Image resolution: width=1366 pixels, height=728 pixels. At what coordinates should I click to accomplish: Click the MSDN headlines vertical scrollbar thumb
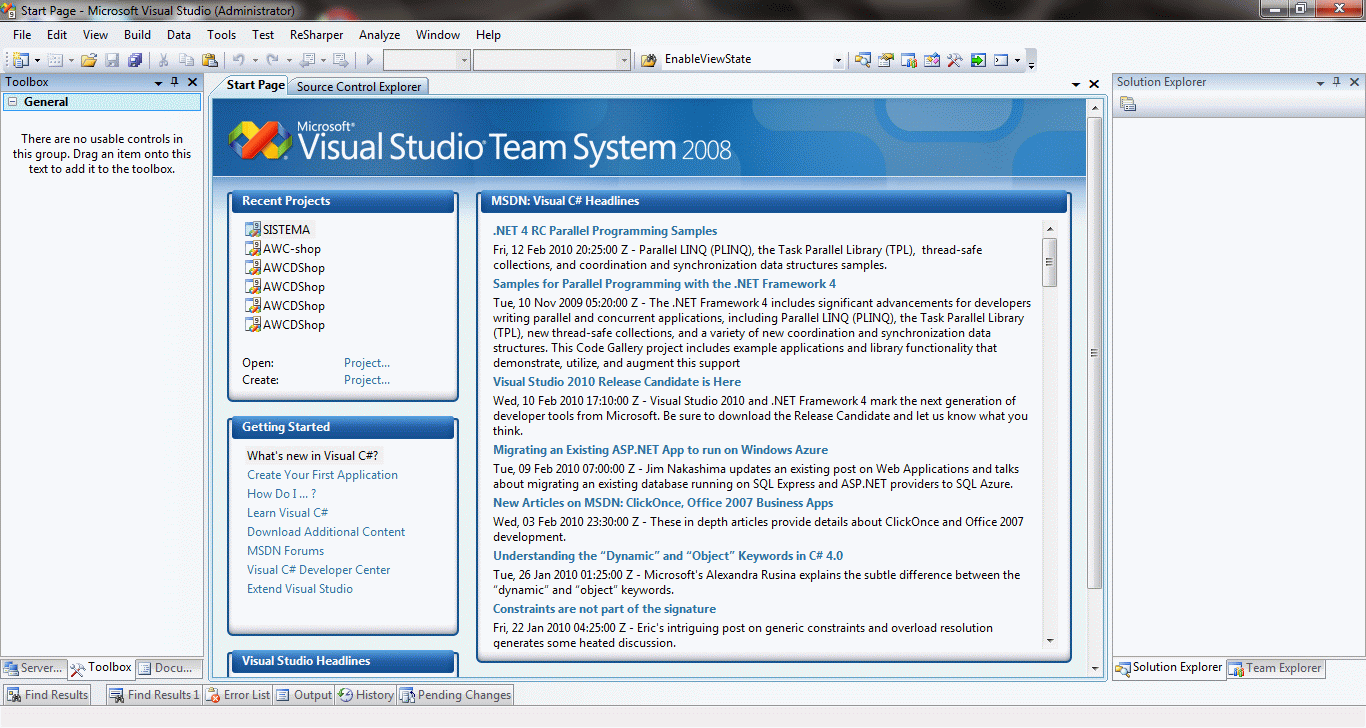tap(1049, 262)
